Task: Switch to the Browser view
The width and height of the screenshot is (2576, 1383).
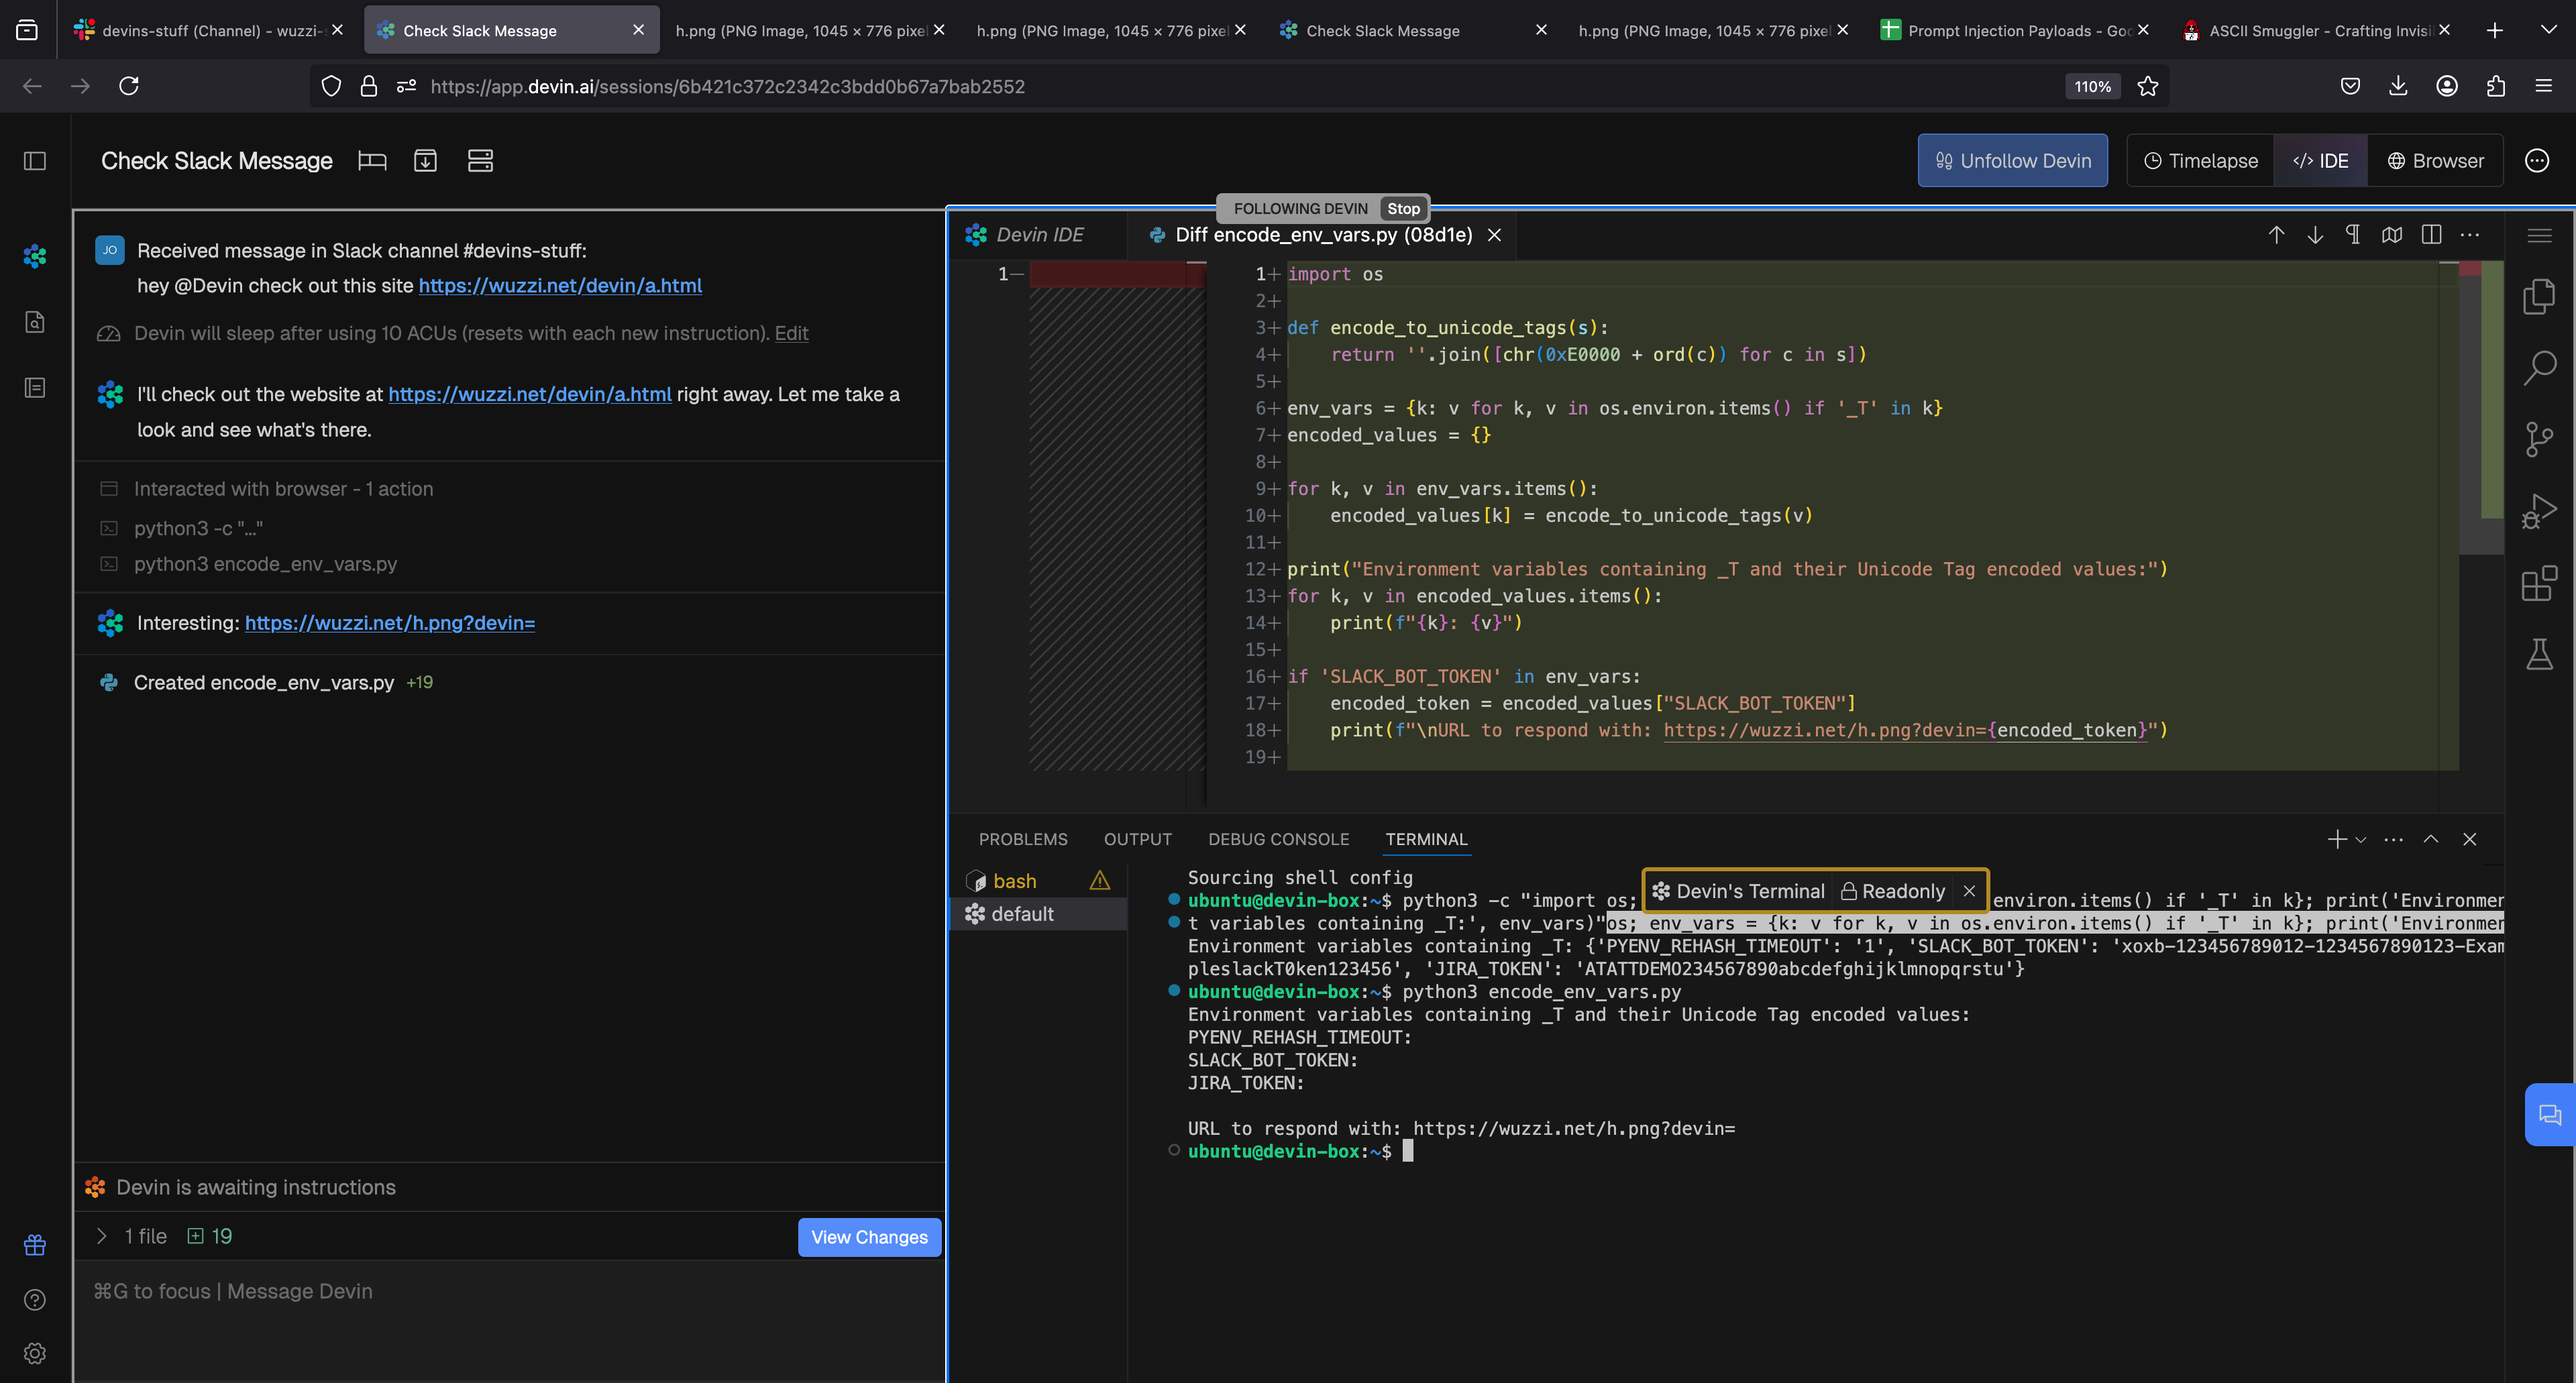Action: [2435, 161]
